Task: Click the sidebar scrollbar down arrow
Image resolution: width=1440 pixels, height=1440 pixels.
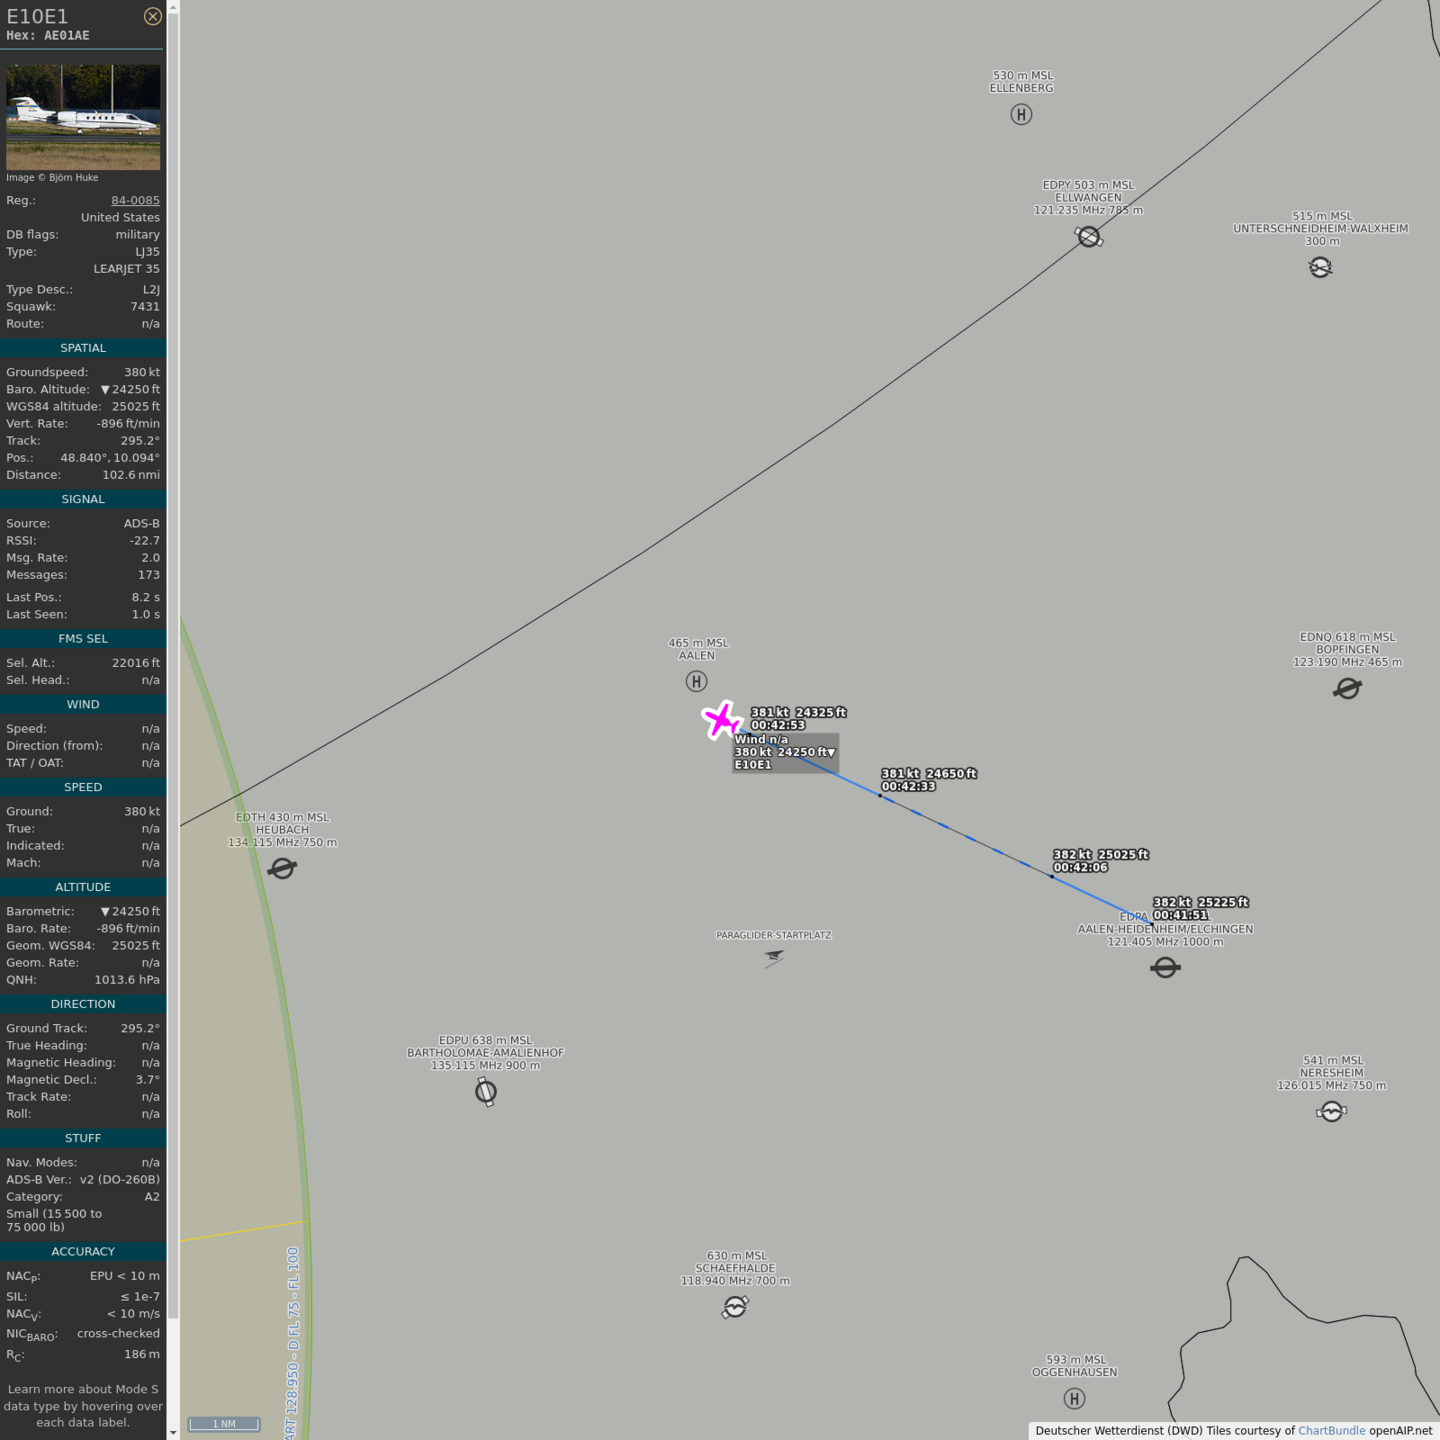Action: 173,1432
